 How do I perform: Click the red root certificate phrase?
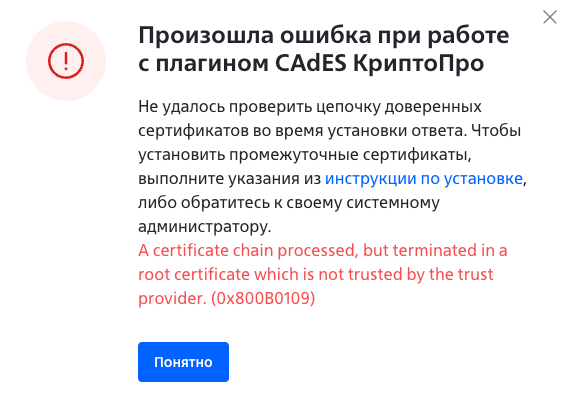click(x=194, y=274)
